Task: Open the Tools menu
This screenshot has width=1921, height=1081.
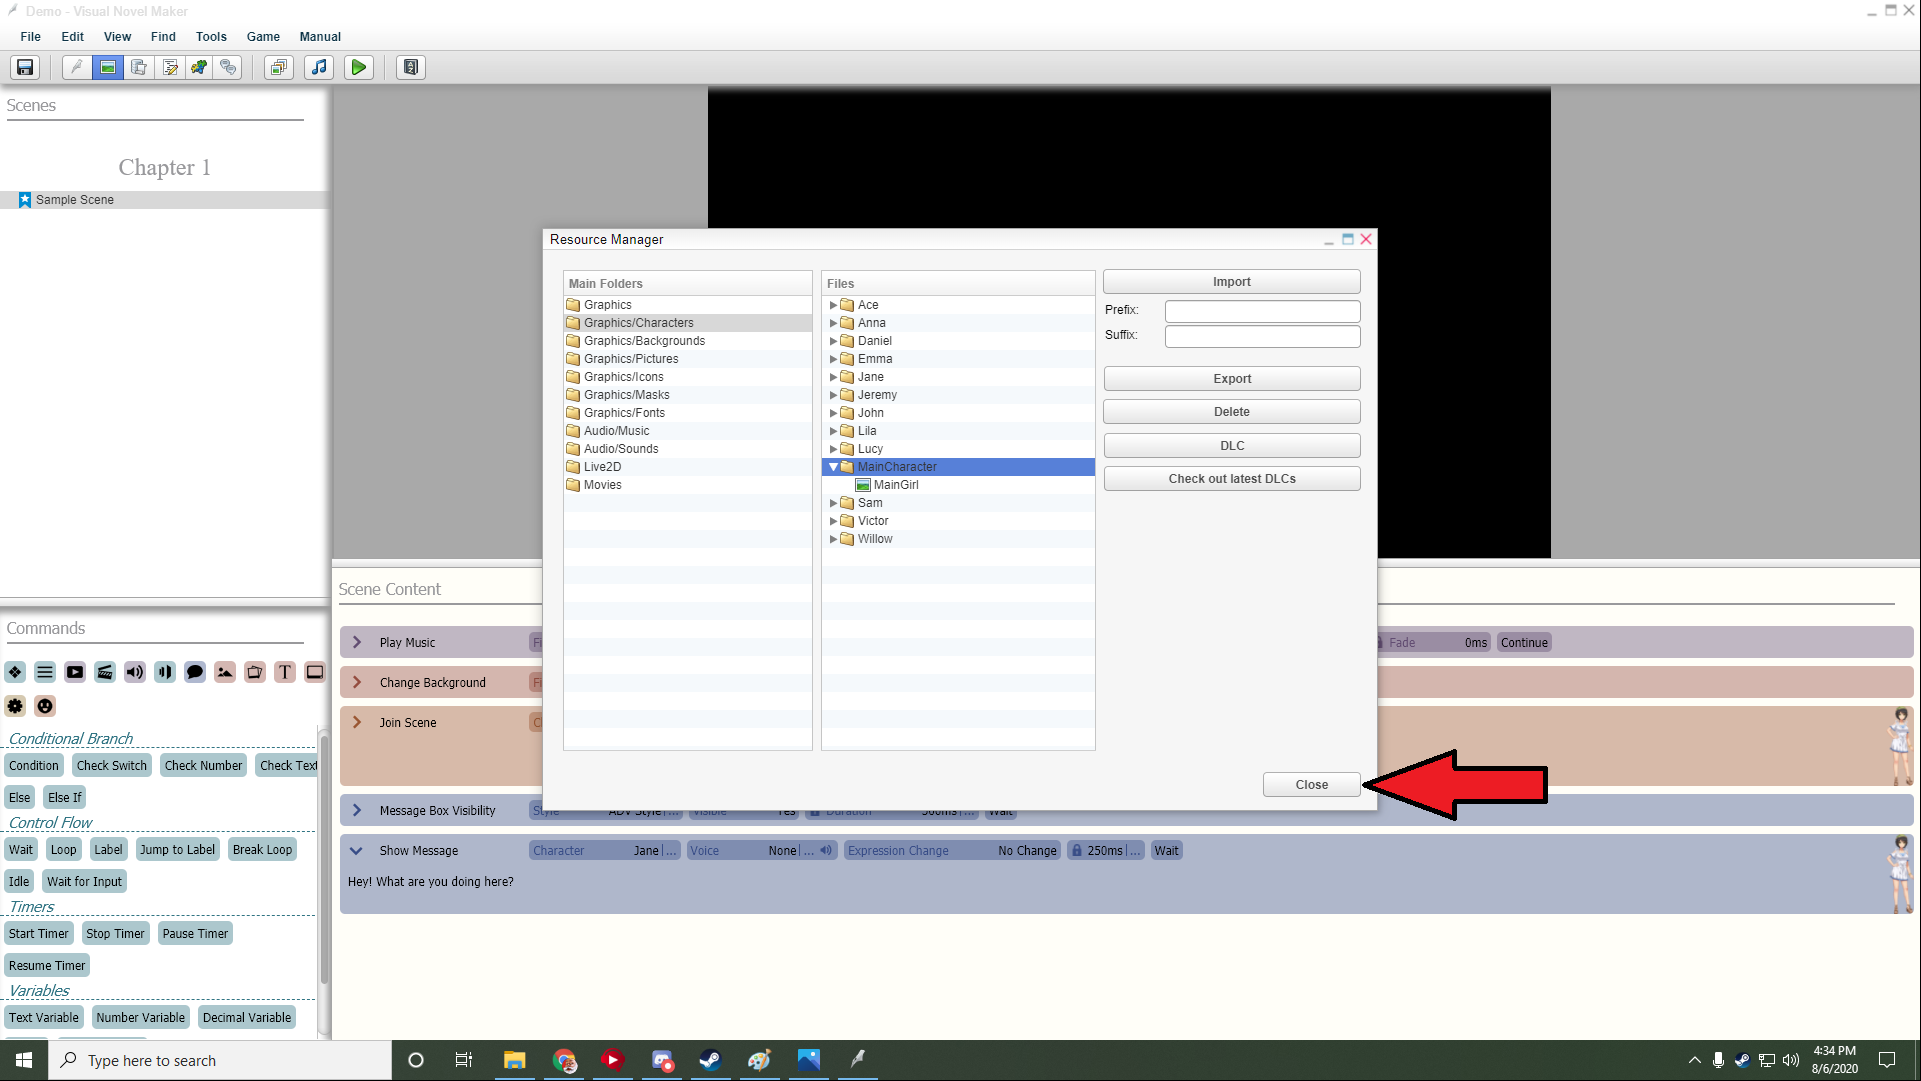Action: [x=211, y=37]
